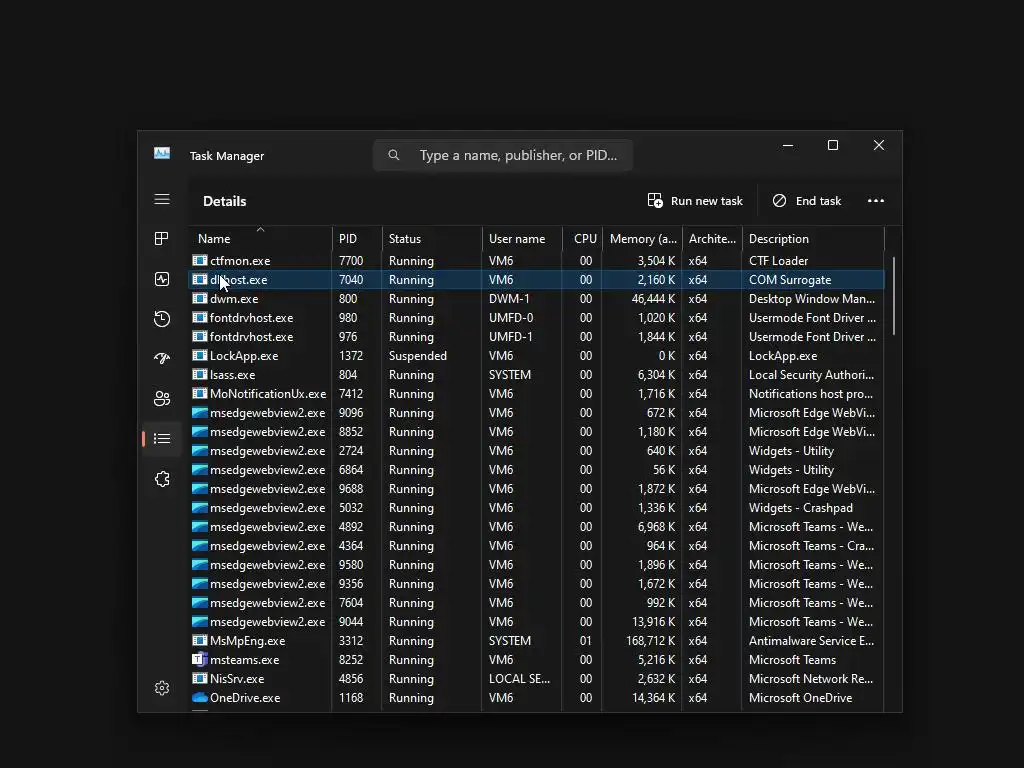Click the CTF Loader description

coord(778,261)
